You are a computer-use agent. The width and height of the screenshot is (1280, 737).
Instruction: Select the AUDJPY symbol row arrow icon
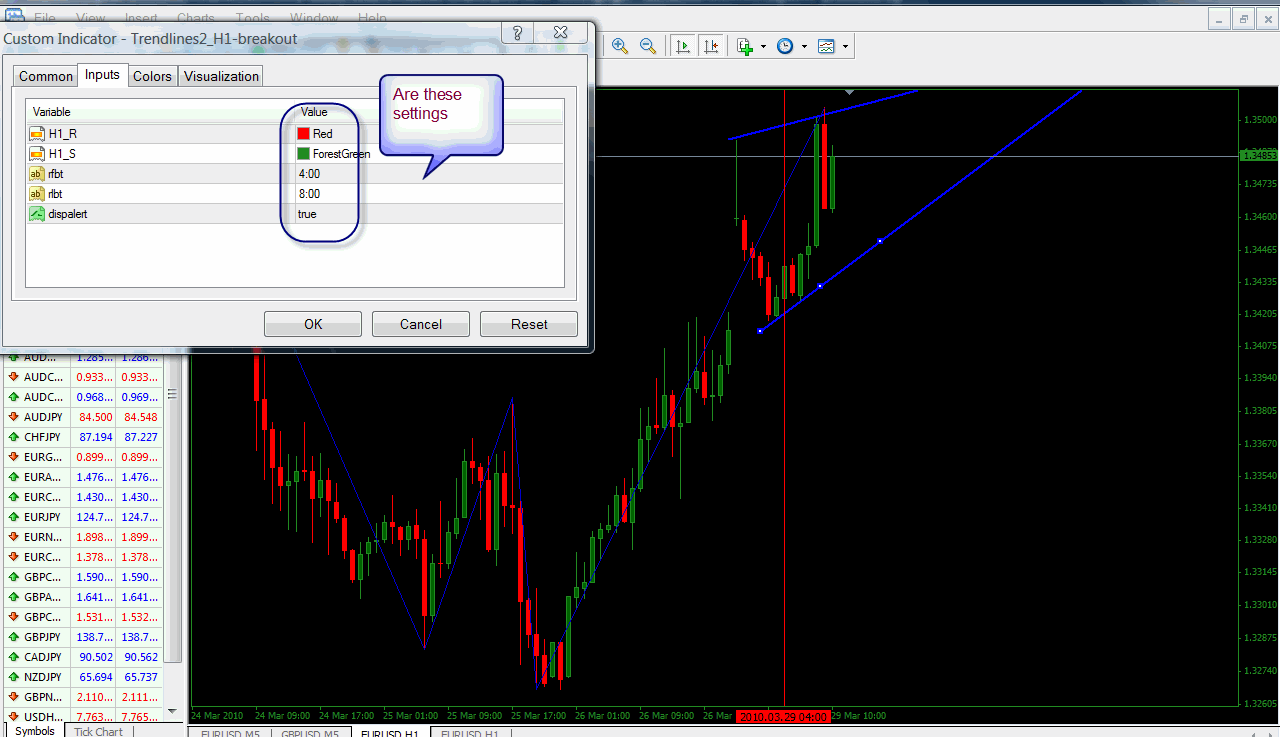pos(14,417)
